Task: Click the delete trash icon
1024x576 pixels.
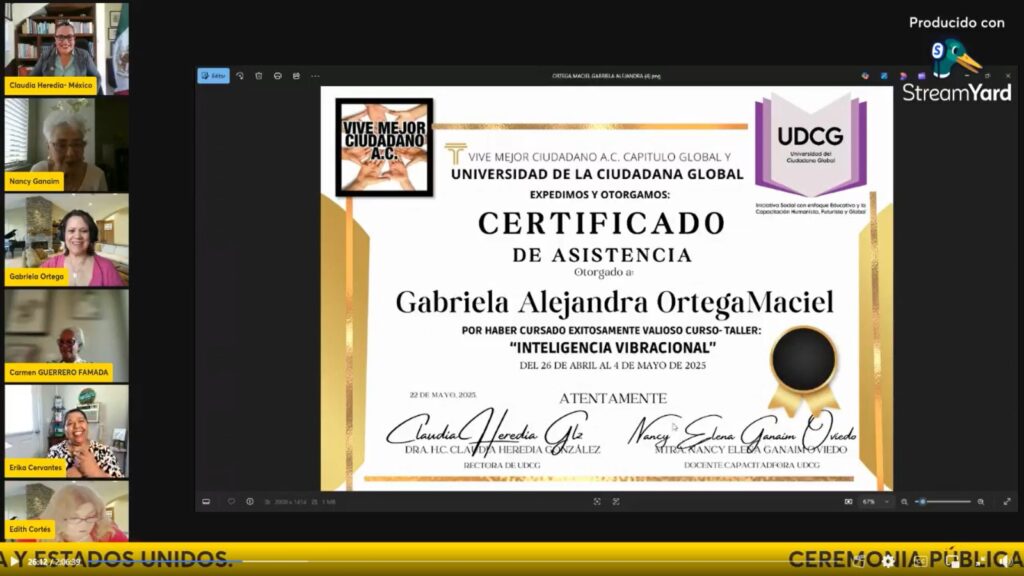Action: (259, 76)
